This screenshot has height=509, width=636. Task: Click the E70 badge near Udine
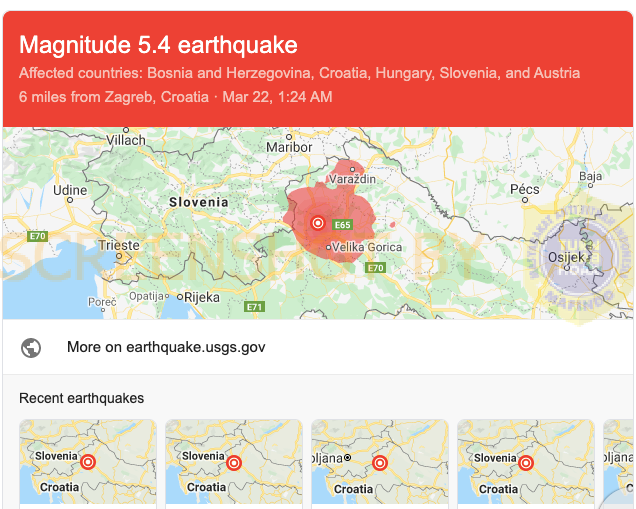[38, 236]
